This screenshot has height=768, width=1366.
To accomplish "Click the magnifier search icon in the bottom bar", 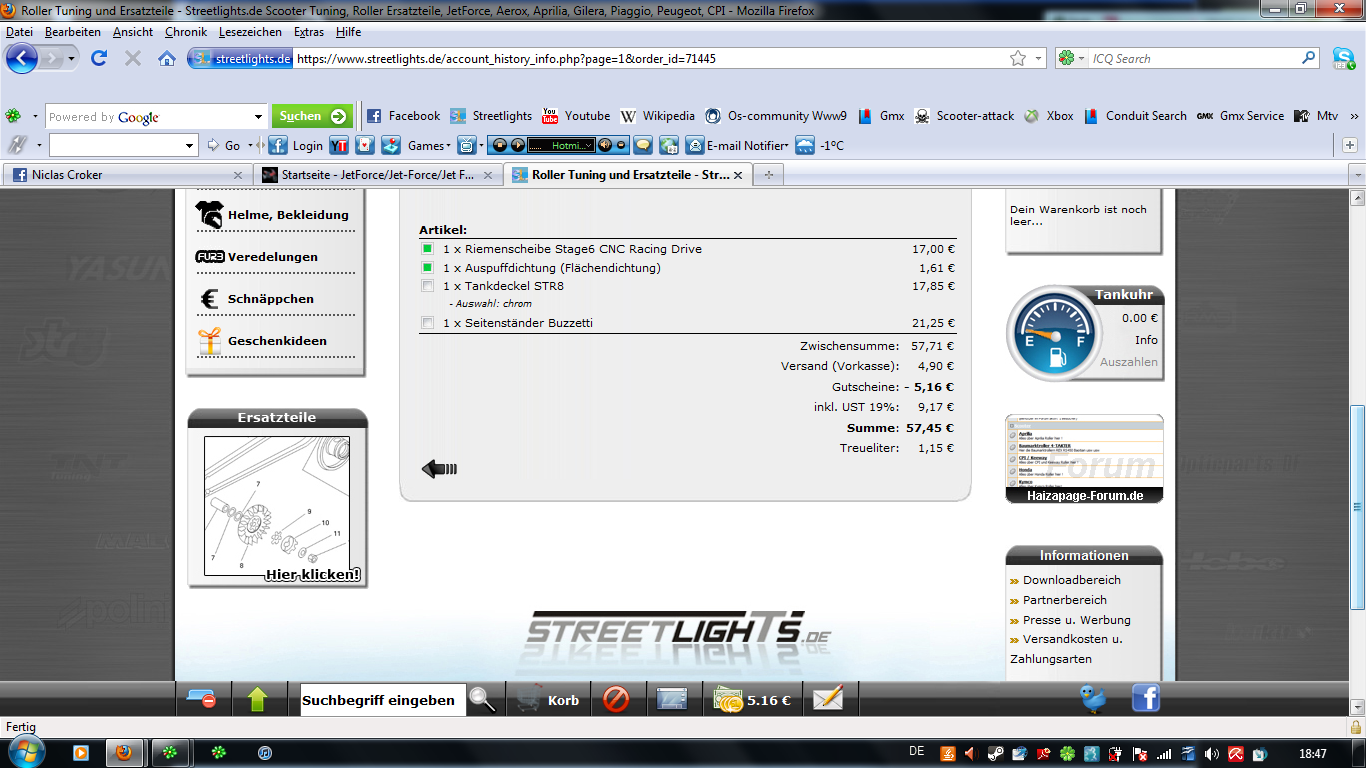I will (x=482, y=699).
